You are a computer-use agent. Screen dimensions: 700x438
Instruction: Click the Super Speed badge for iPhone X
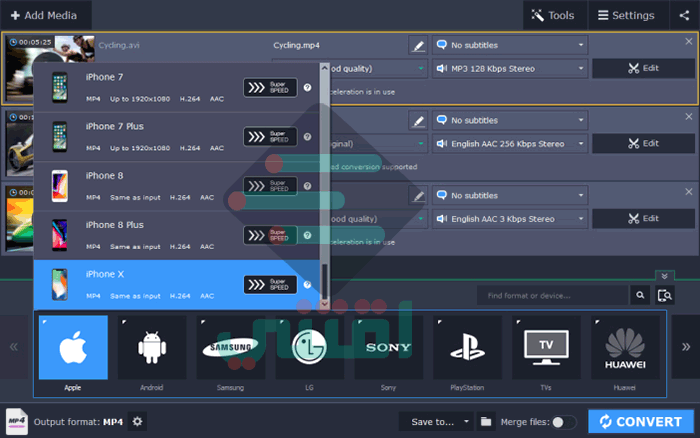[270, 284]
